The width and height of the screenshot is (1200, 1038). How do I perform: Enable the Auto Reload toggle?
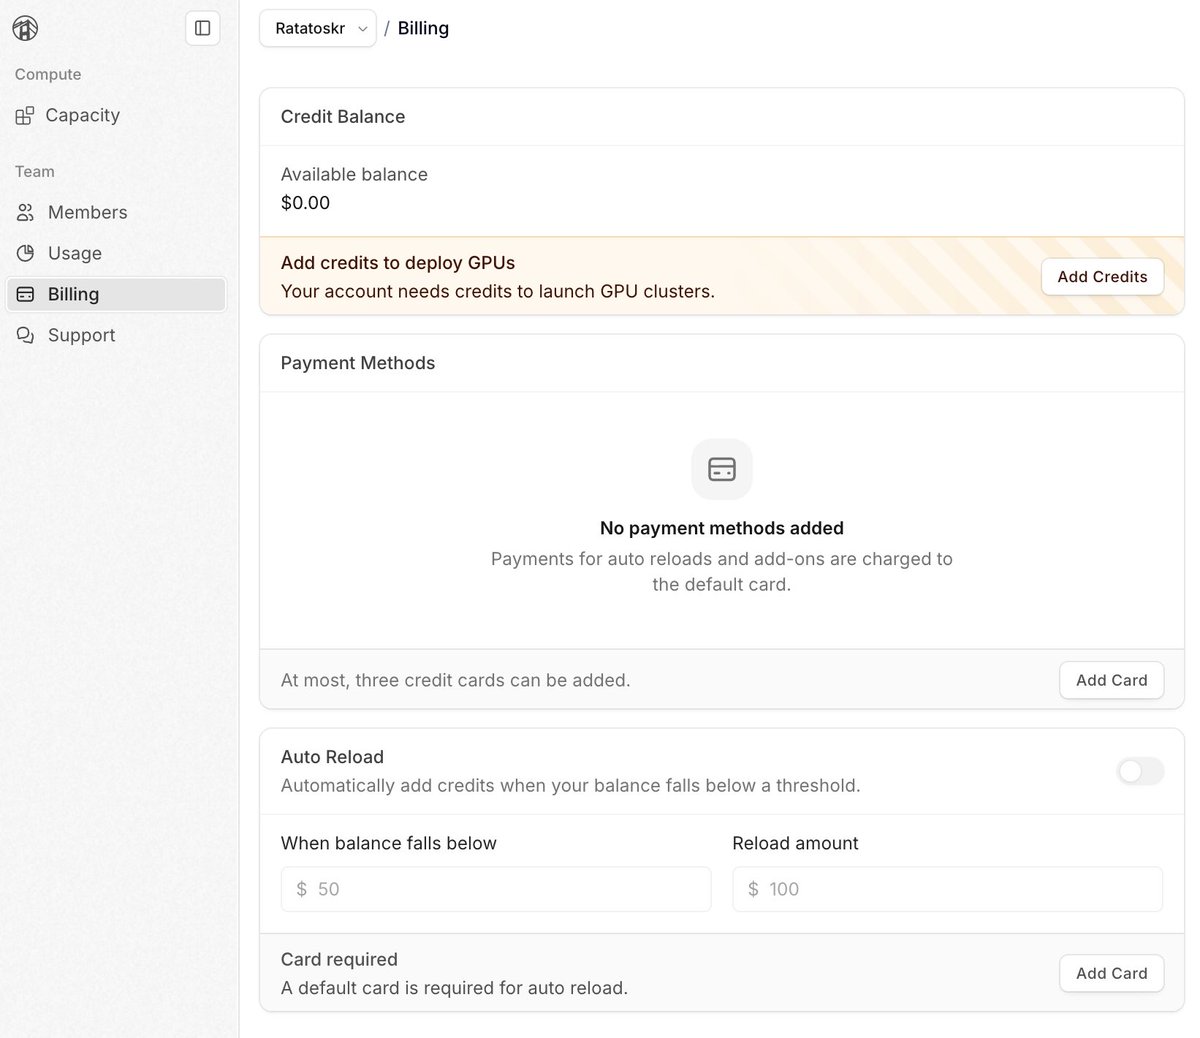[x=1140, y=771]
